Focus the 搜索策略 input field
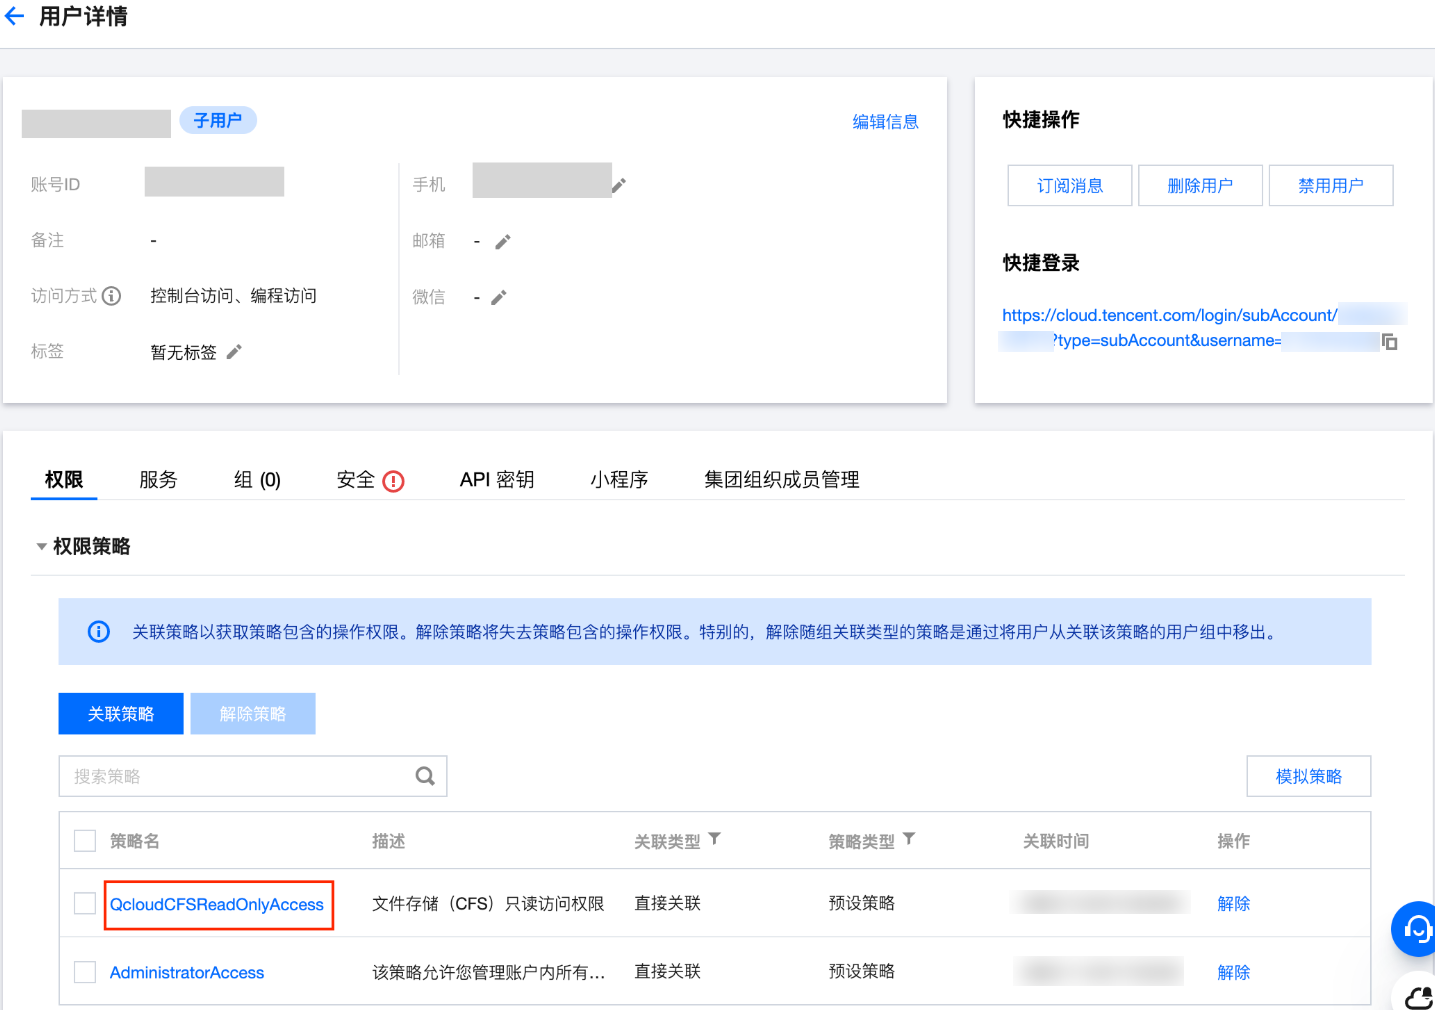The image size is (1435, 1010). [x=240, y=776]
